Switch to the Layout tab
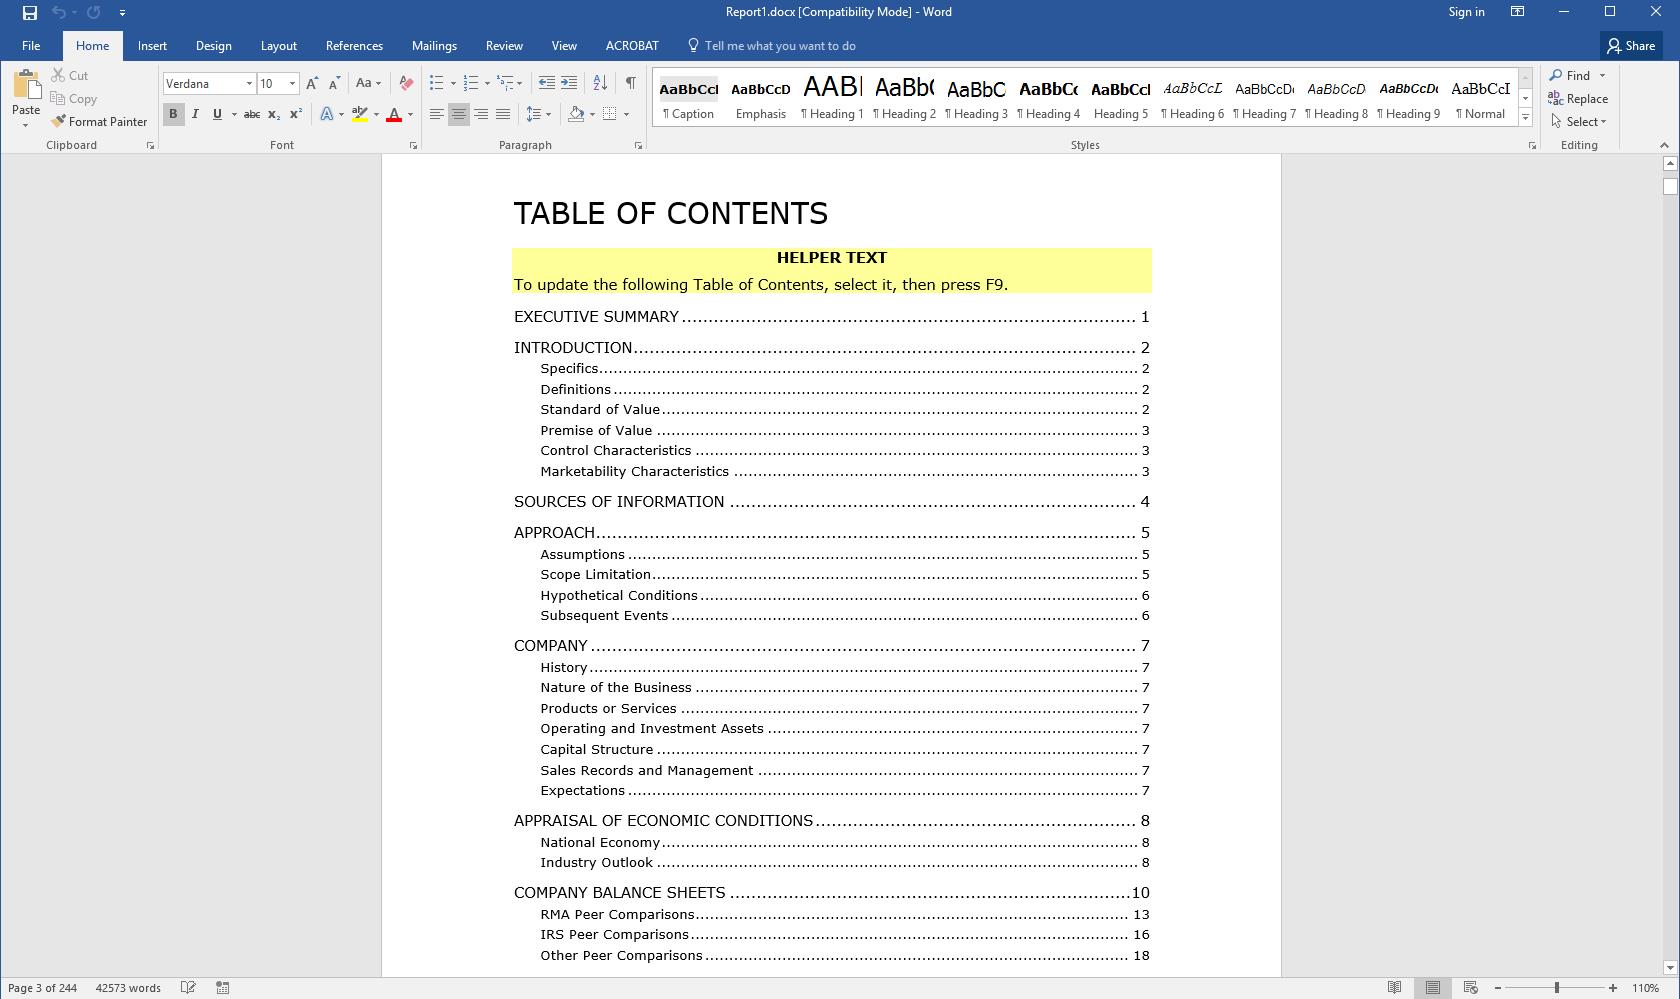Viewport: 1680px width, 999px height. 278,46
